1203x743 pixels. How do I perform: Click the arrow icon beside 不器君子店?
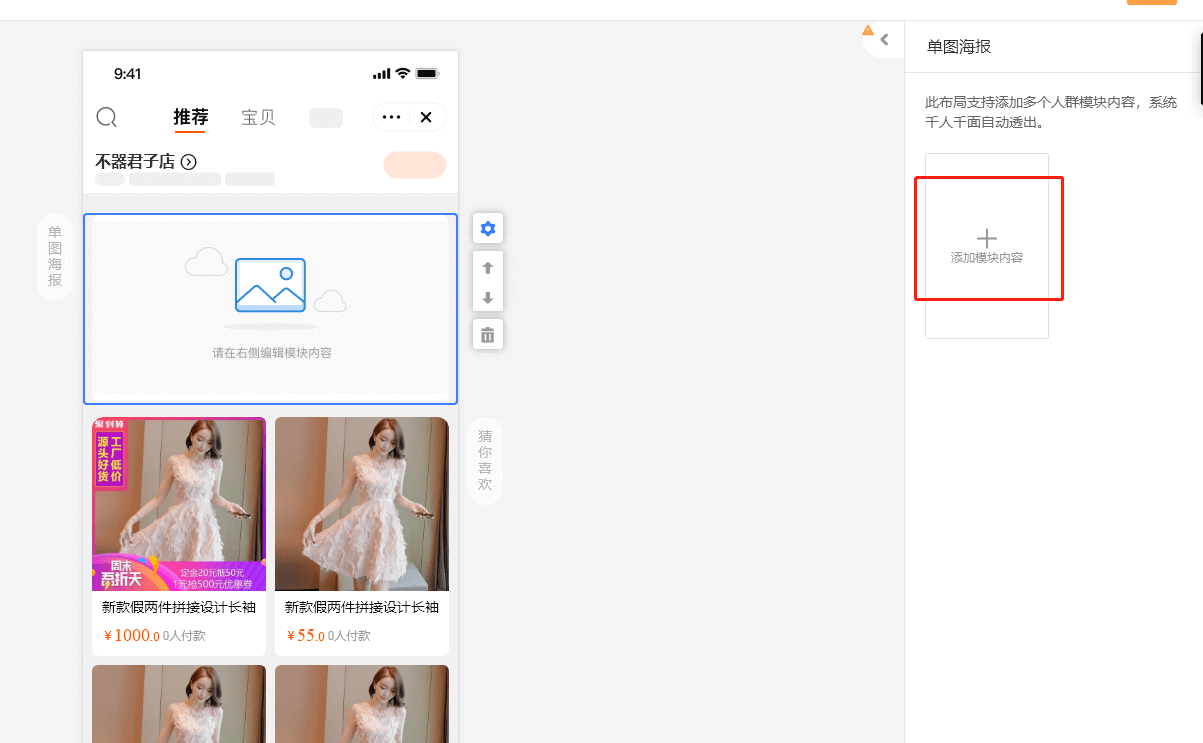188,161
